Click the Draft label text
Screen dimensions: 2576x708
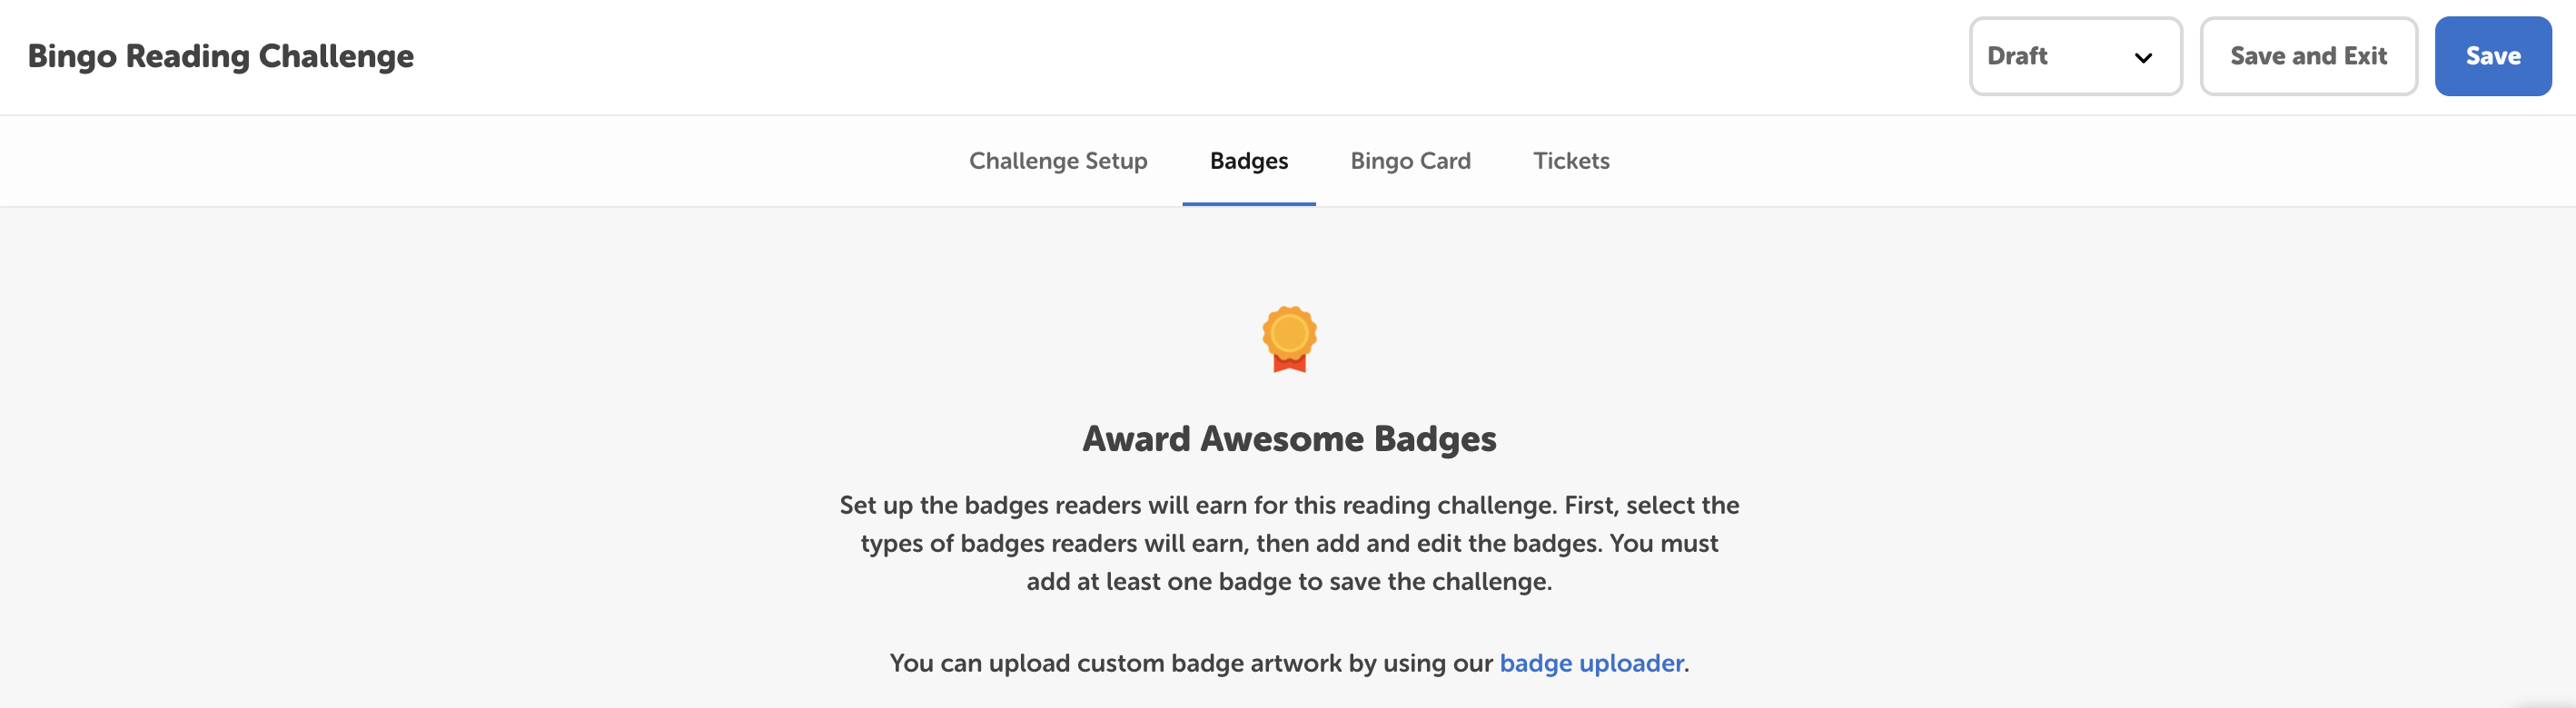2017,57
